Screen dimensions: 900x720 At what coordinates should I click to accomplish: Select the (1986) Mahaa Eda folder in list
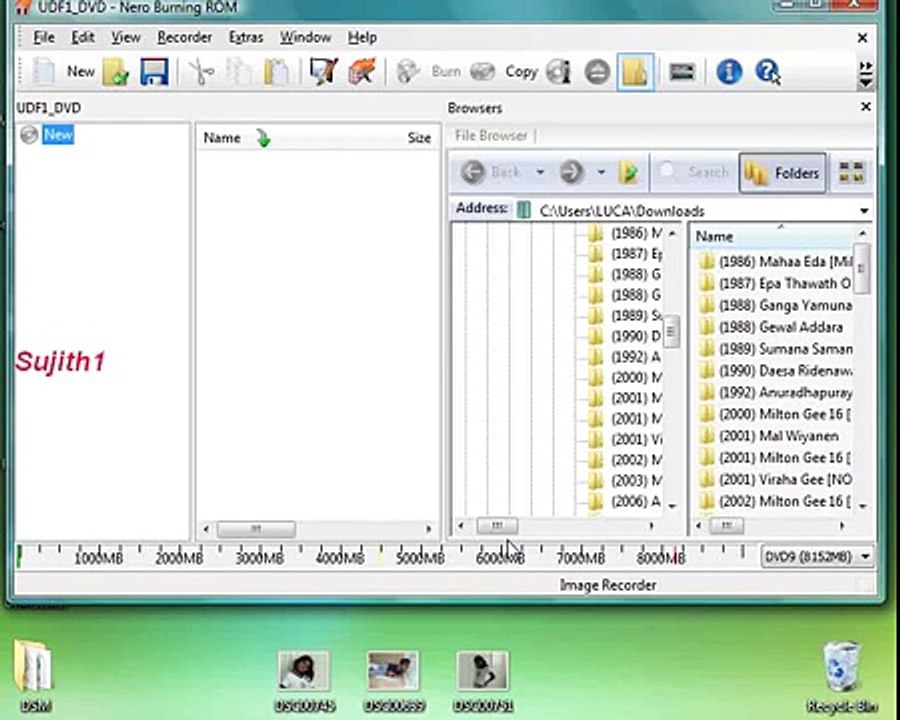tap(775, 262)
